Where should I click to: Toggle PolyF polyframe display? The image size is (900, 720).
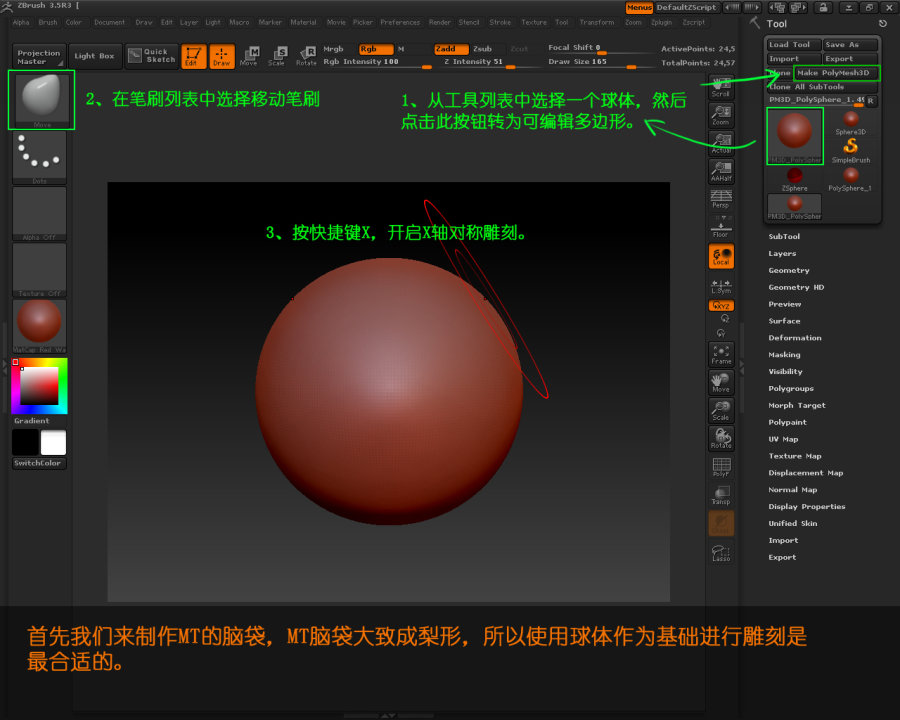tap(721, 467)
